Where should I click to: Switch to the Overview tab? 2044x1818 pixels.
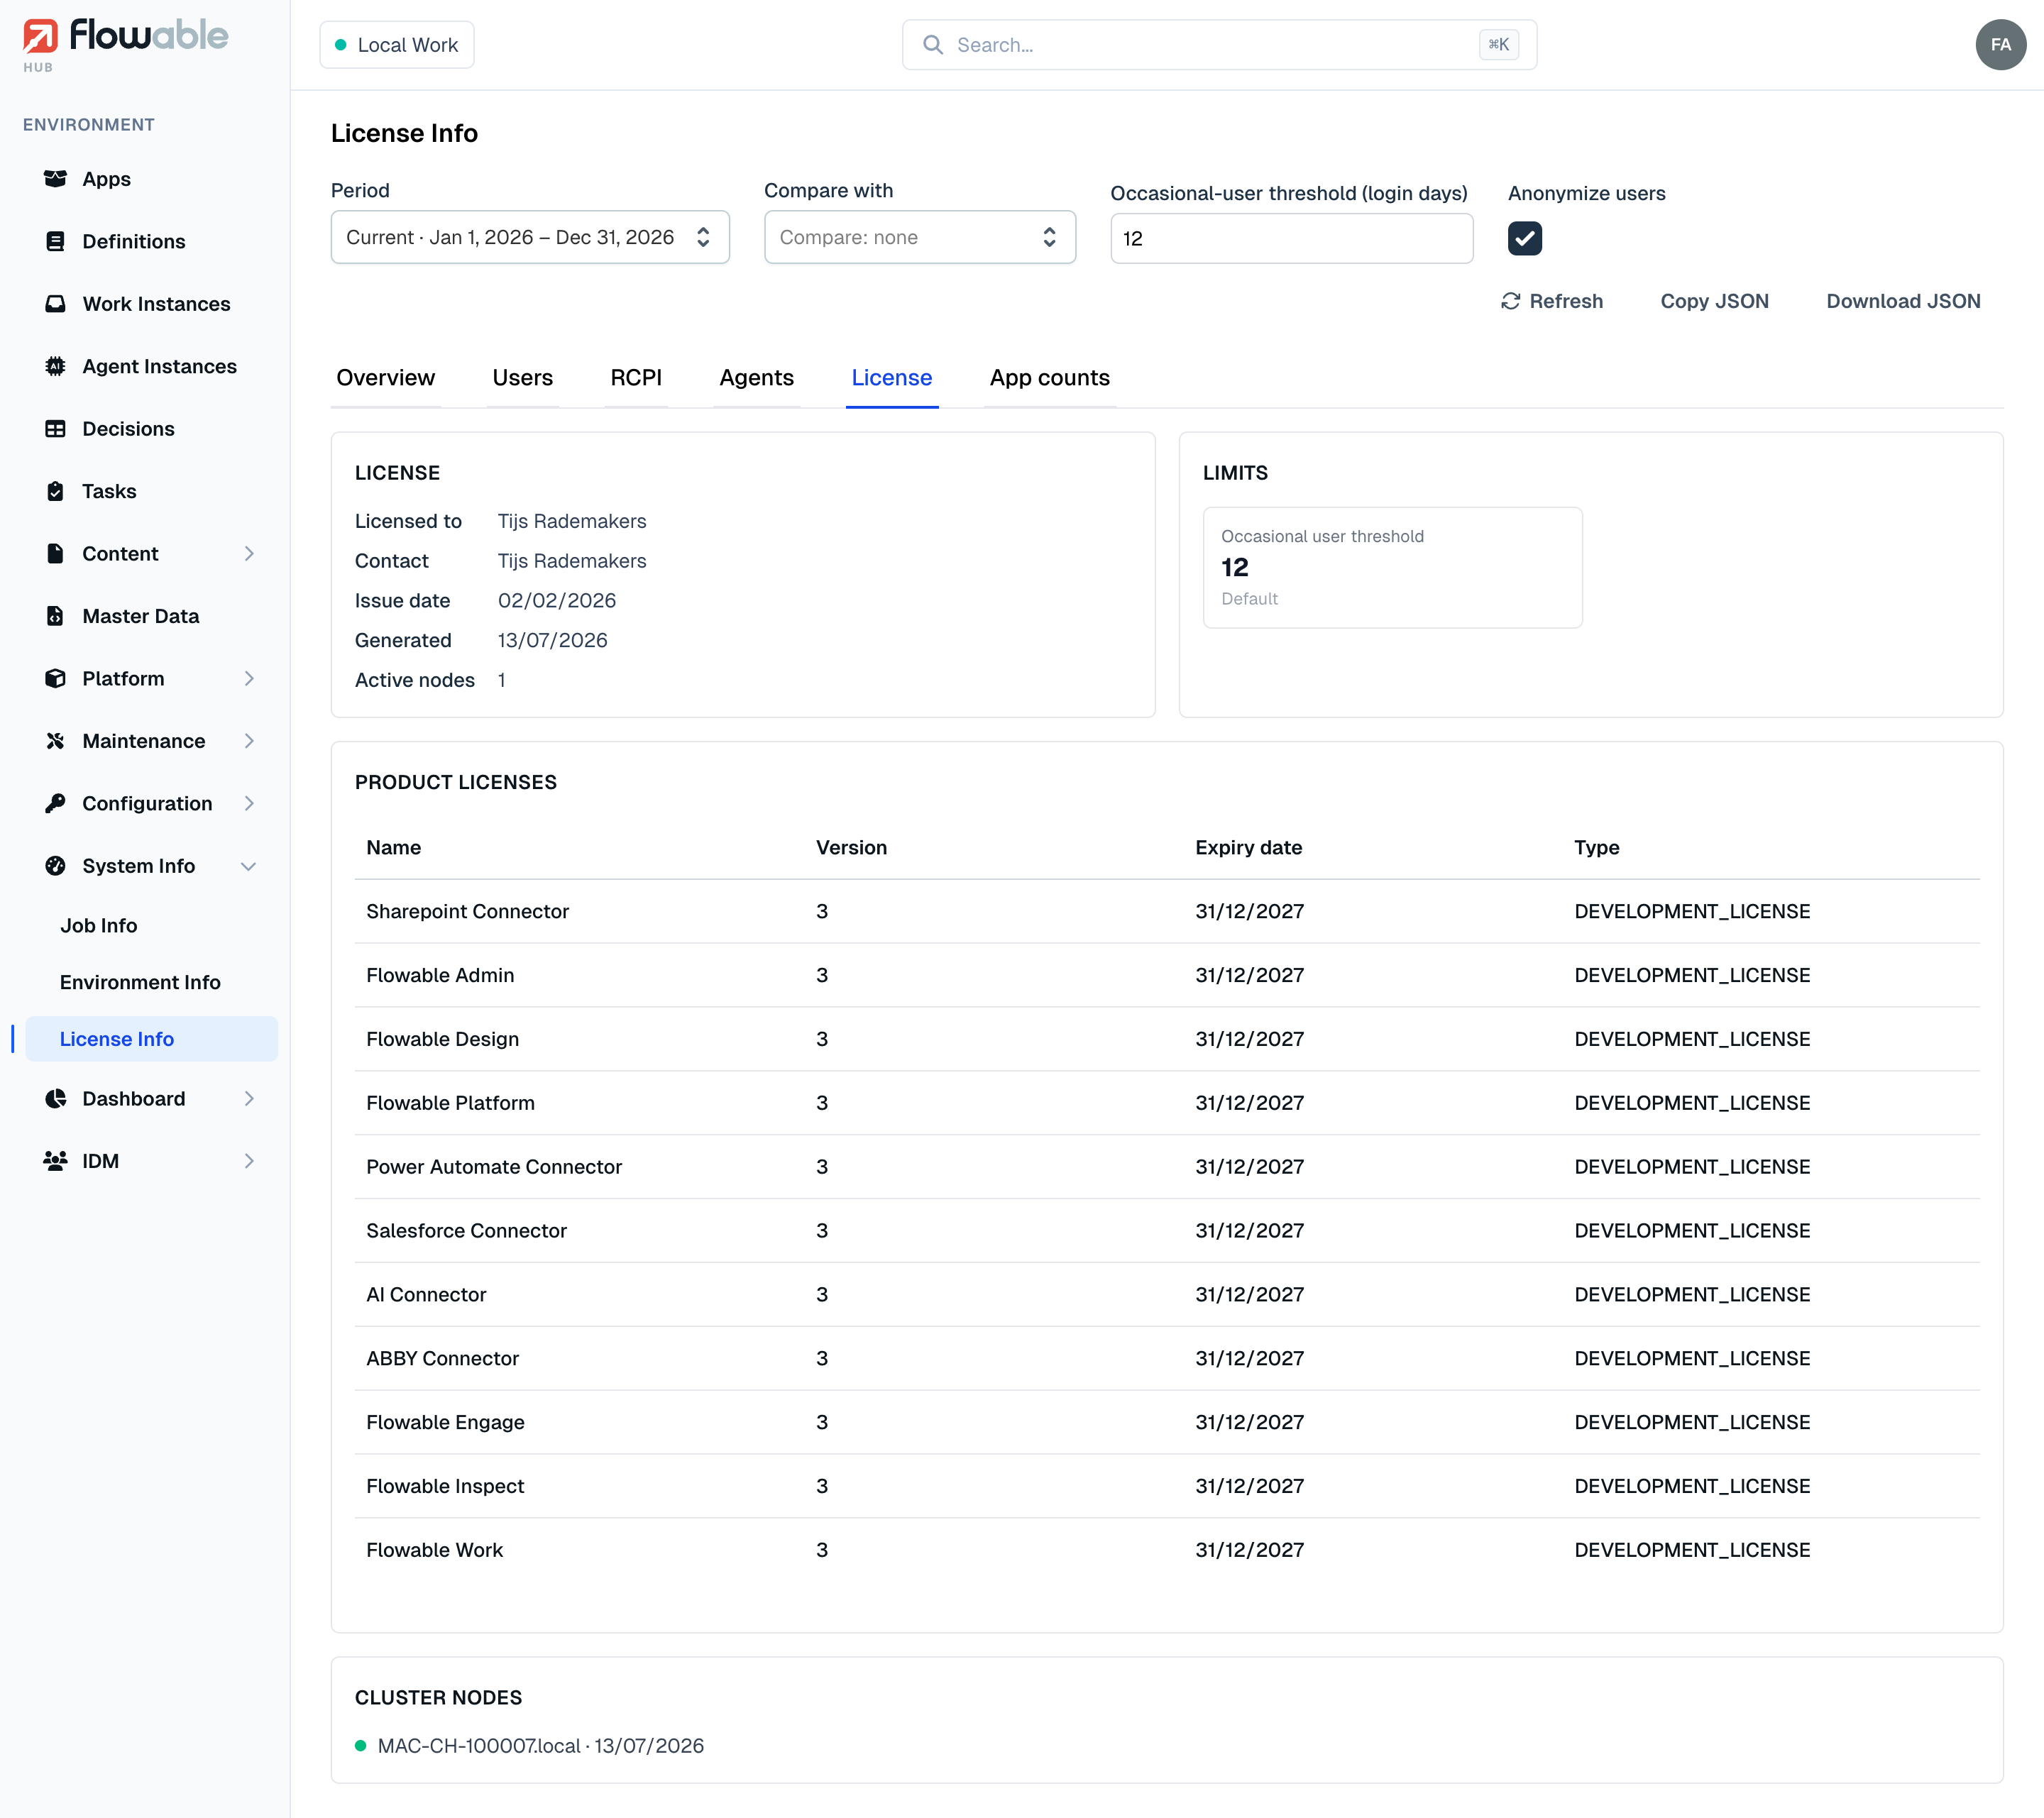[x=385, y=378]
